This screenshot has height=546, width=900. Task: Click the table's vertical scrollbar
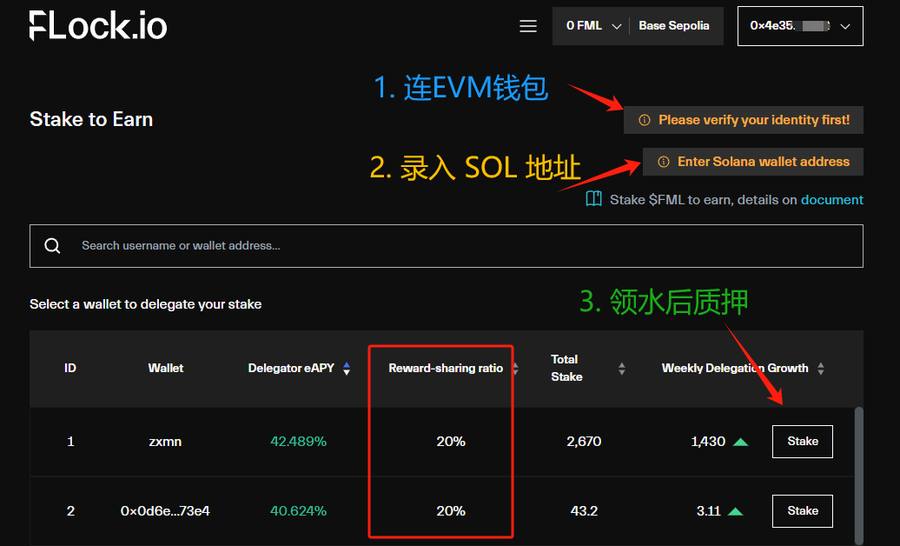point(859,475)
